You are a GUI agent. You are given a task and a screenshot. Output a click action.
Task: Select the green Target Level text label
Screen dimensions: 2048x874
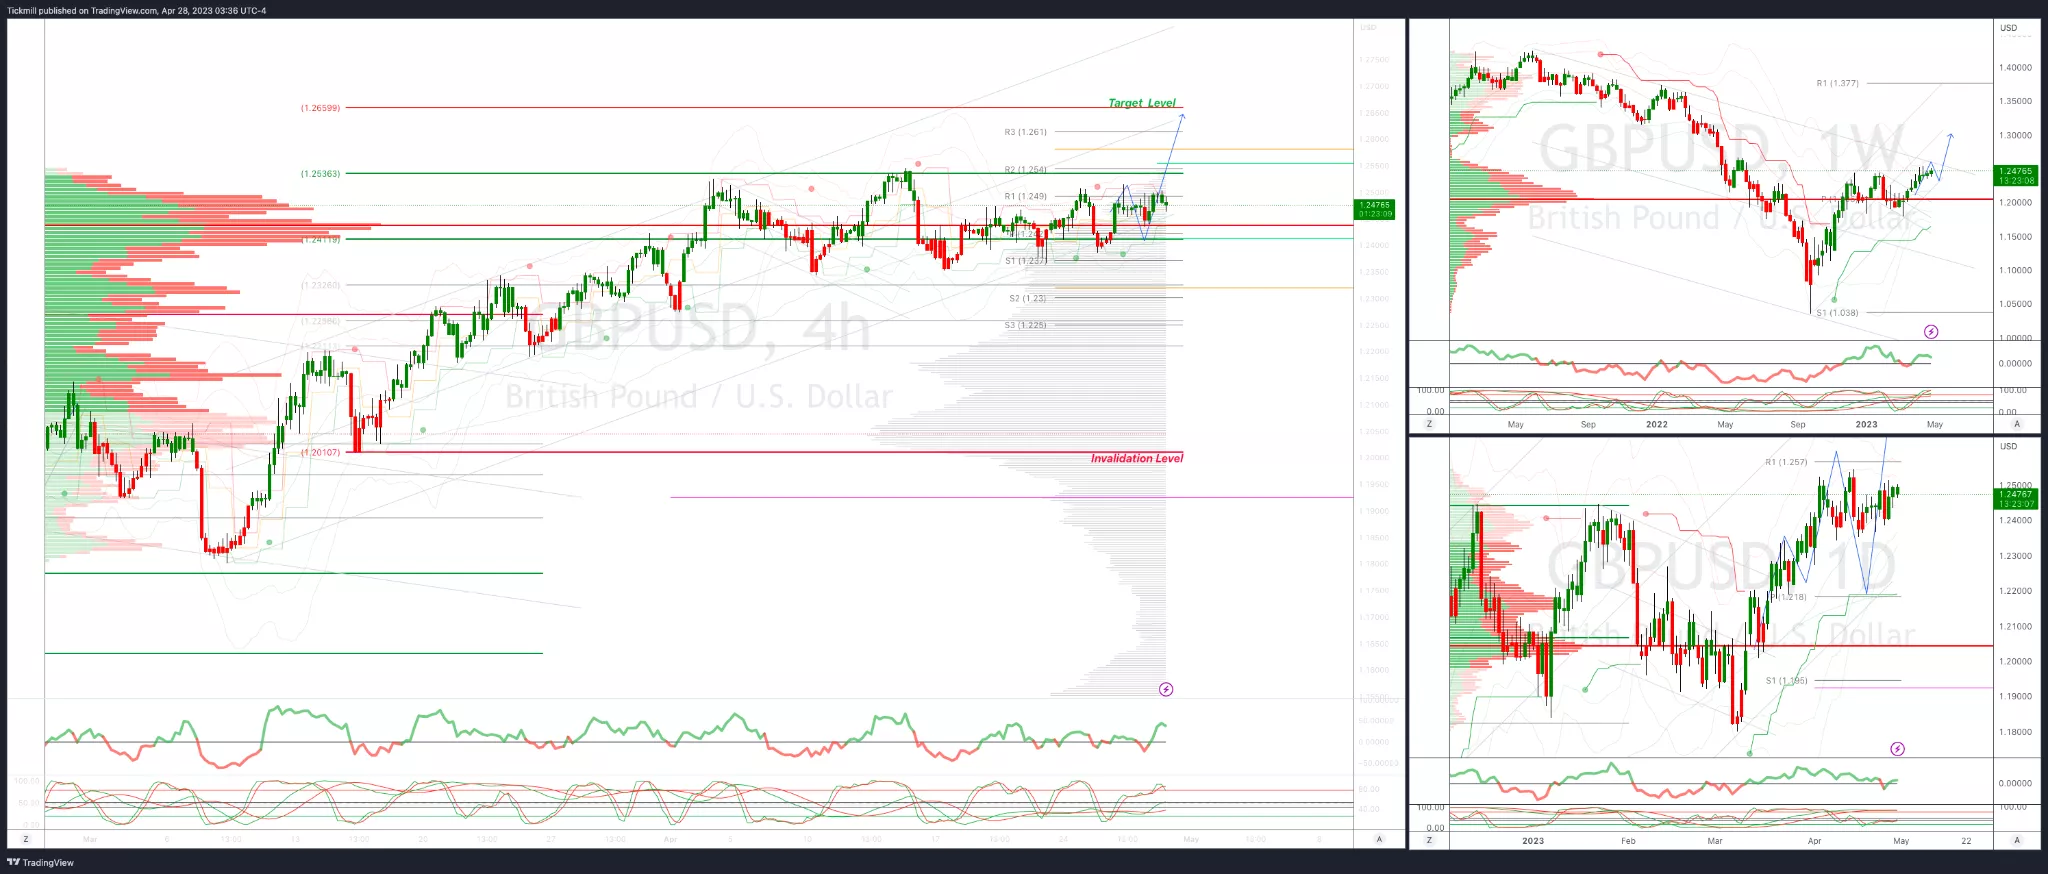point(1142,103)
